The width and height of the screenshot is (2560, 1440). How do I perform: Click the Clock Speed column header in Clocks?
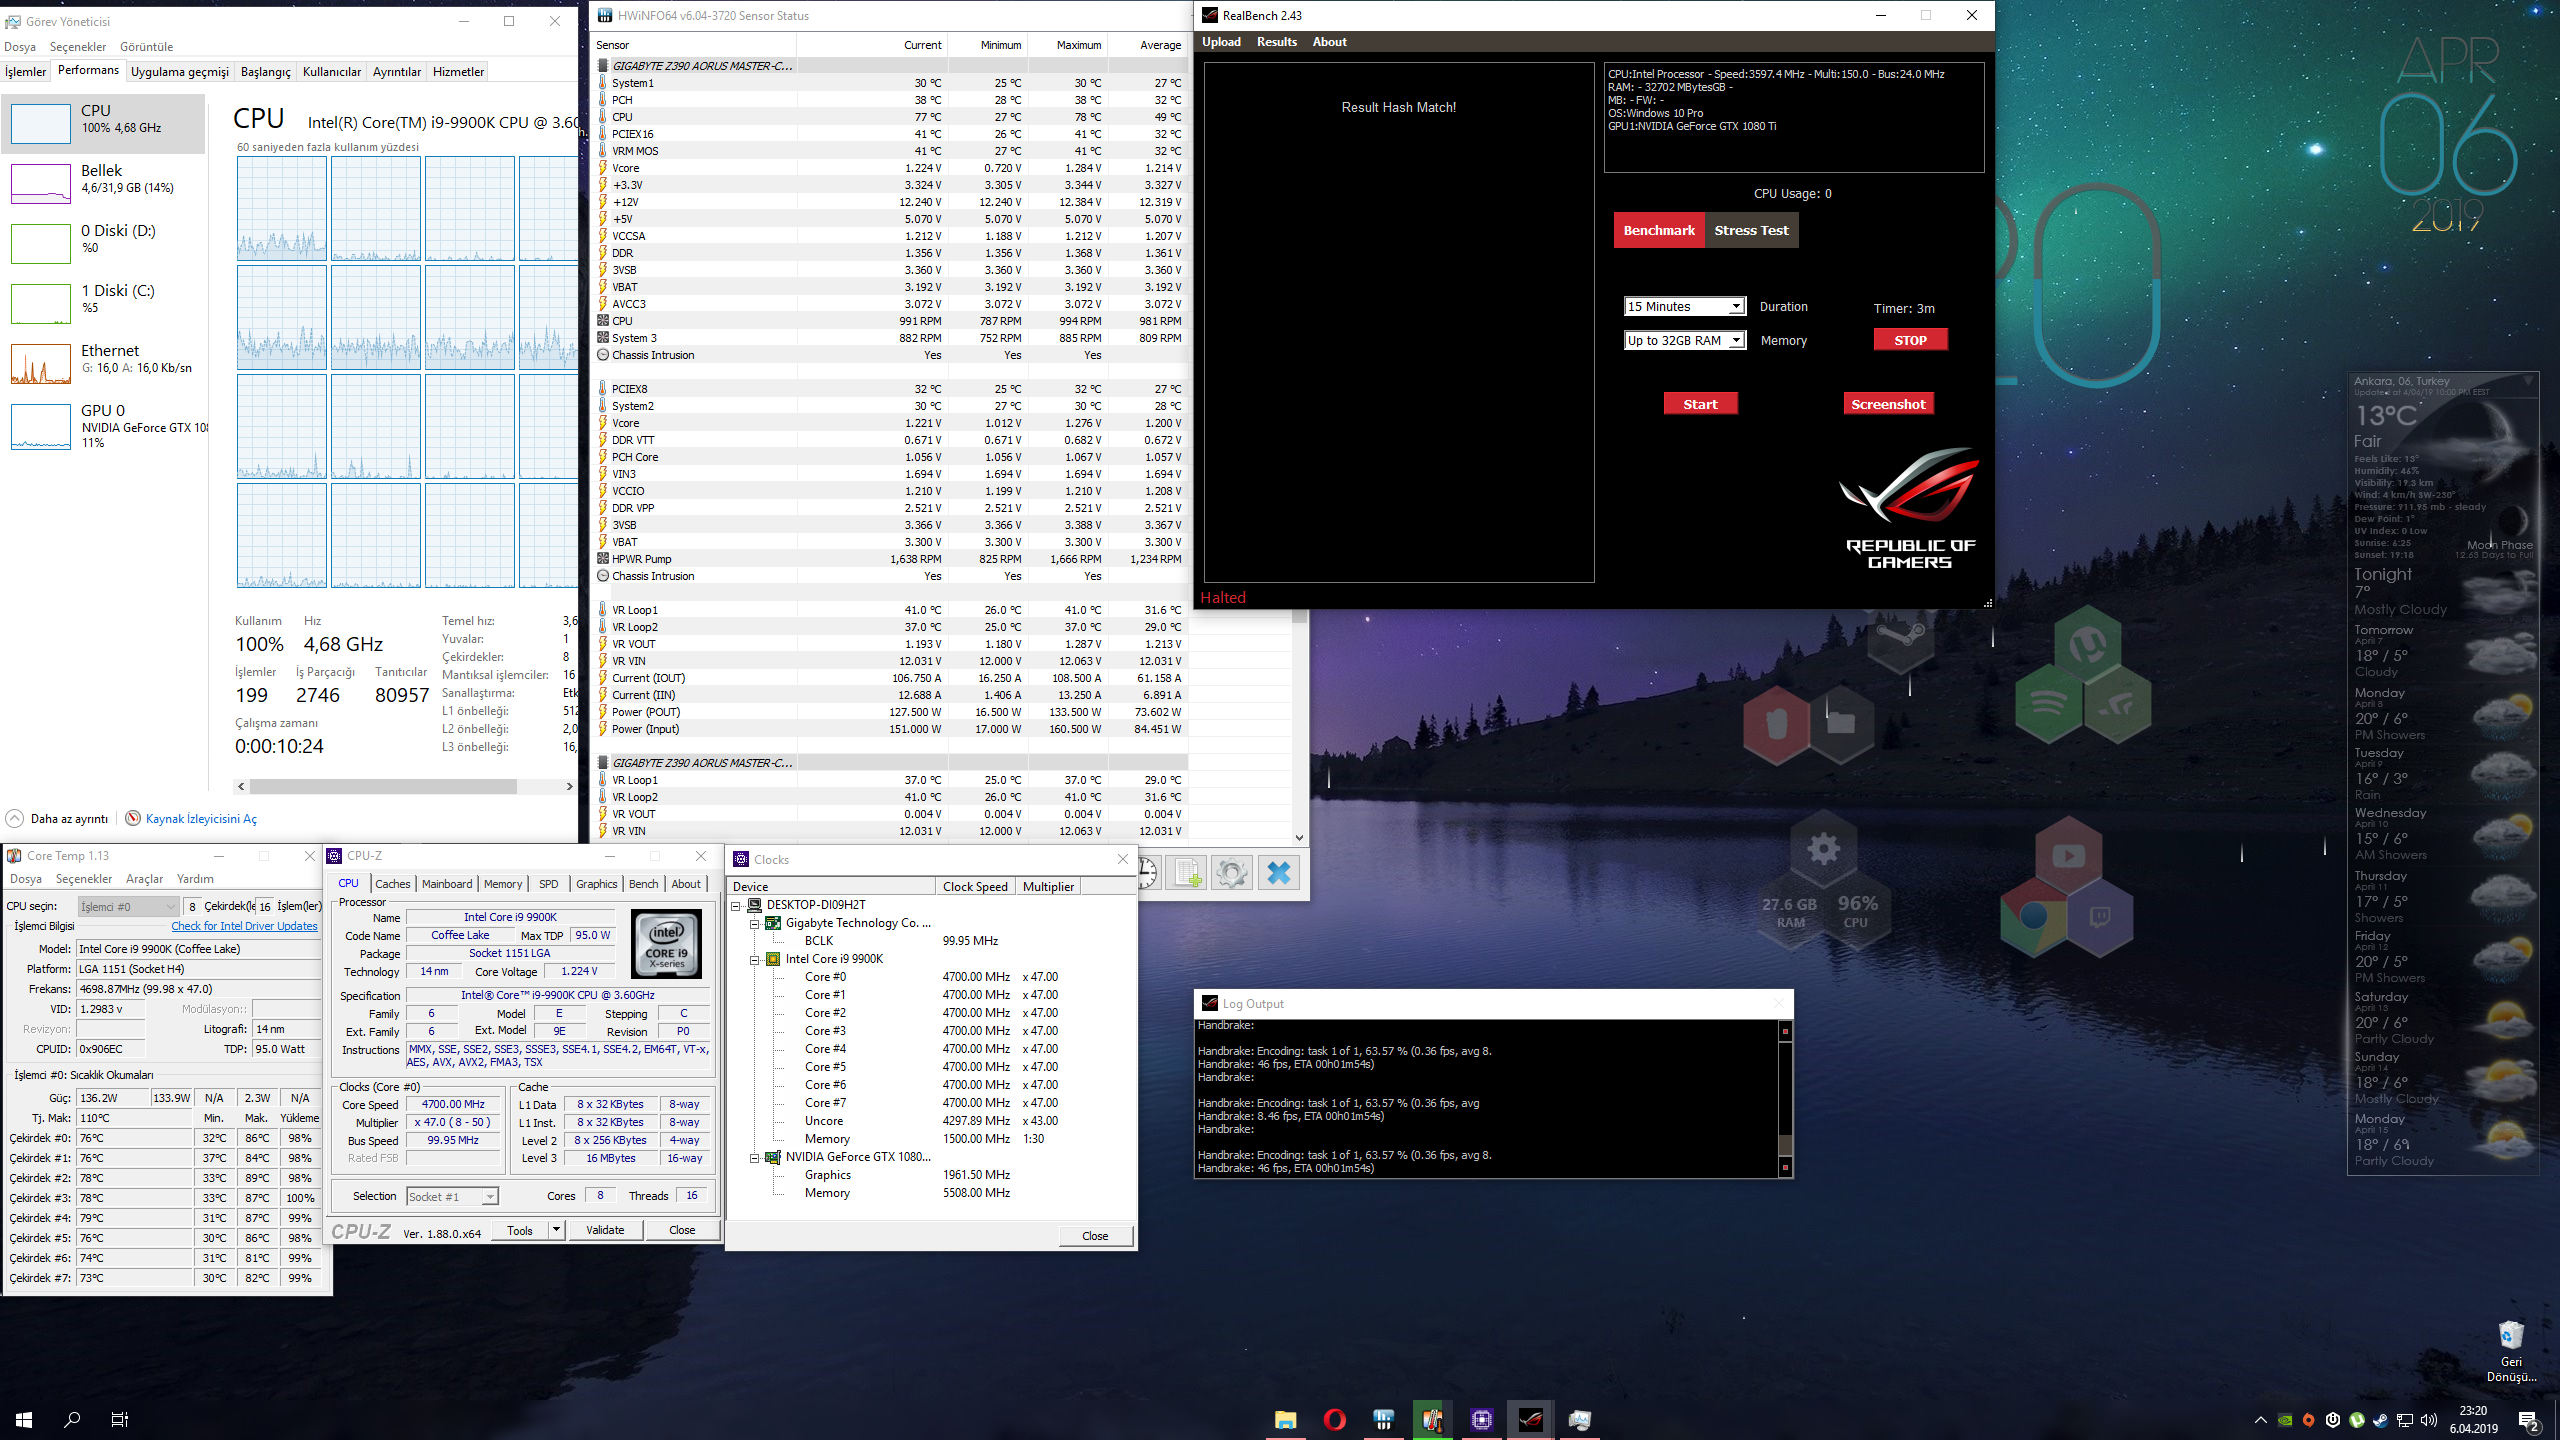tap(975, 887)
